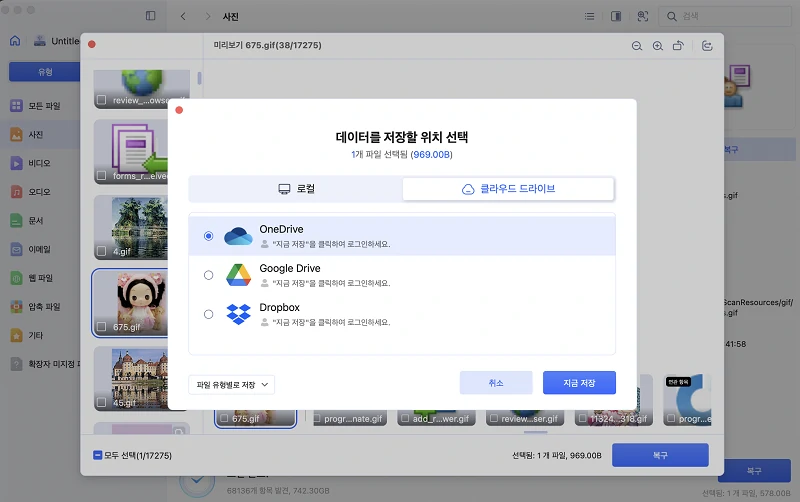The image size is (800, 502).
Task: Click the 복구 button in main window
Action: (x=754, y=471)
